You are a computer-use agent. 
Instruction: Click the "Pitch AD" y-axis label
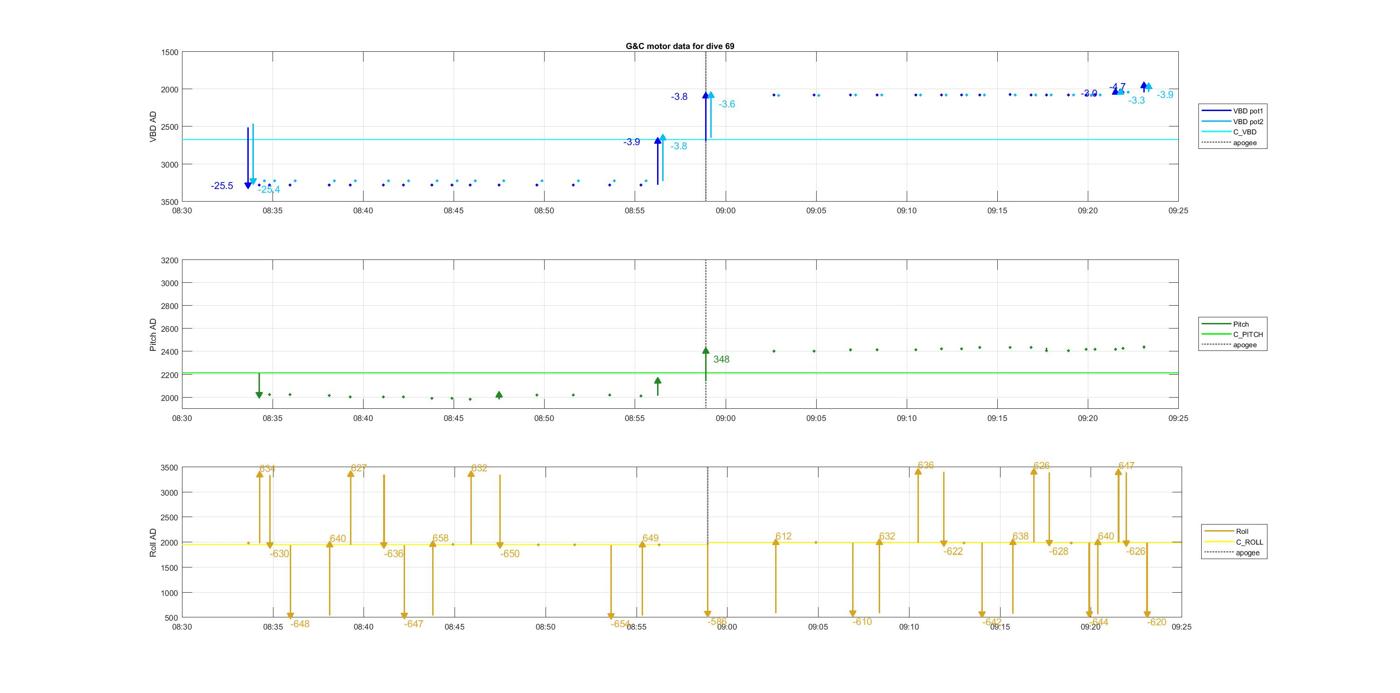click(153, 335)
